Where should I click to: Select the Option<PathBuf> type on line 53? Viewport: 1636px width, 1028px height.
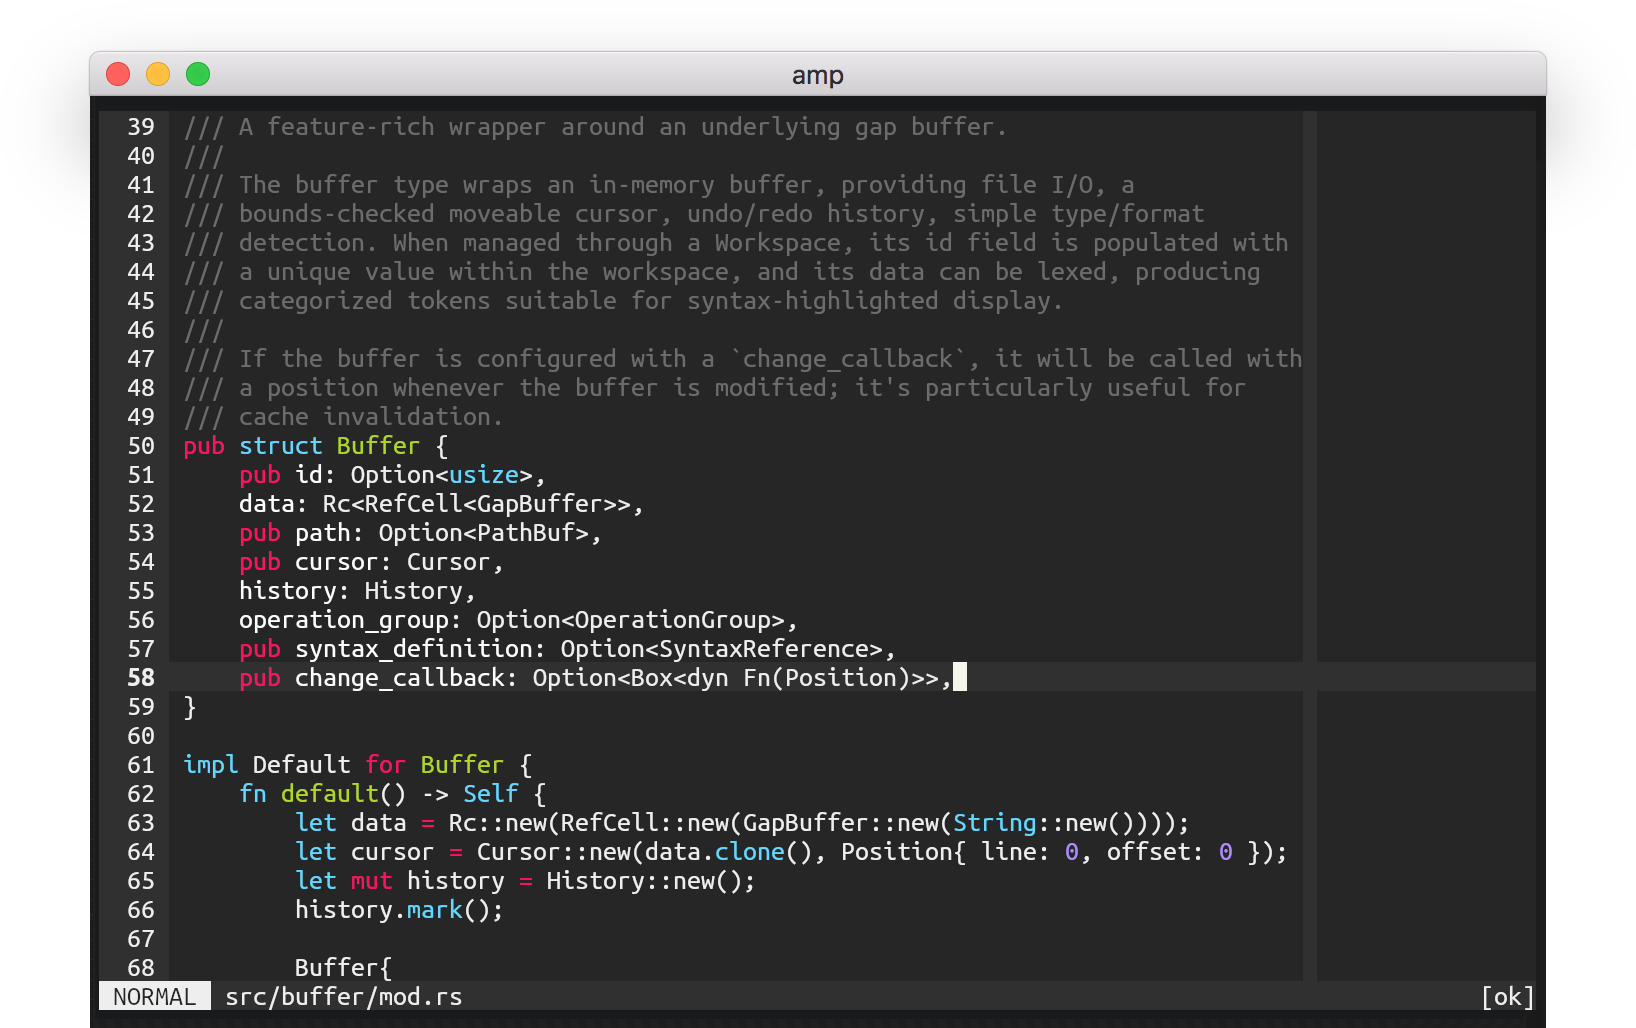(488, 533)
